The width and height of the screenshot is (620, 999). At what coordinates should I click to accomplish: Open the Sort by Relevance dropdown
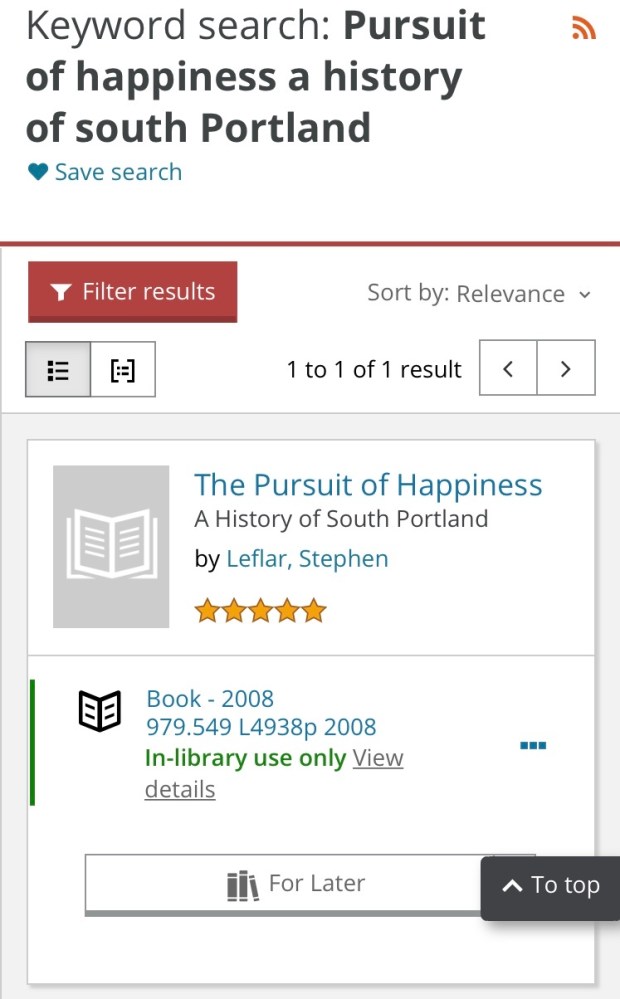(479, 294)
